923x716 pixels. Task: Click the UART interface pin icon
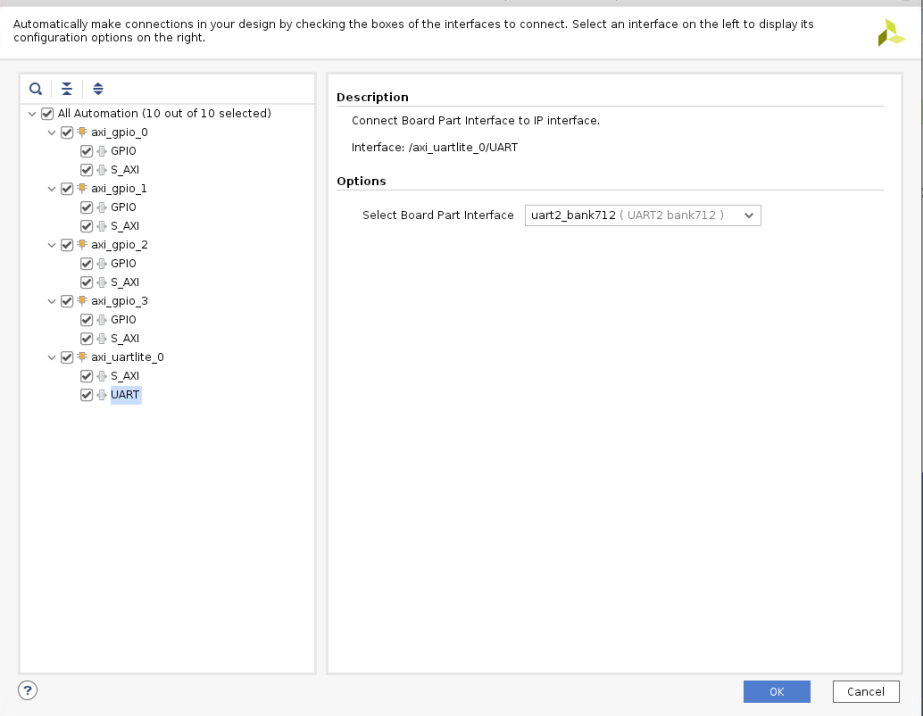pos(101,395)
